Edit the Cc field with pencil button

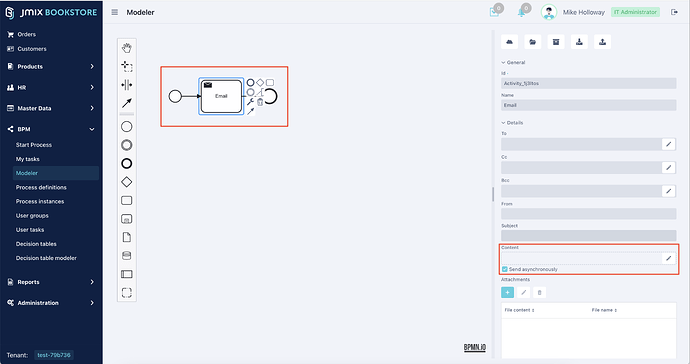668,167
